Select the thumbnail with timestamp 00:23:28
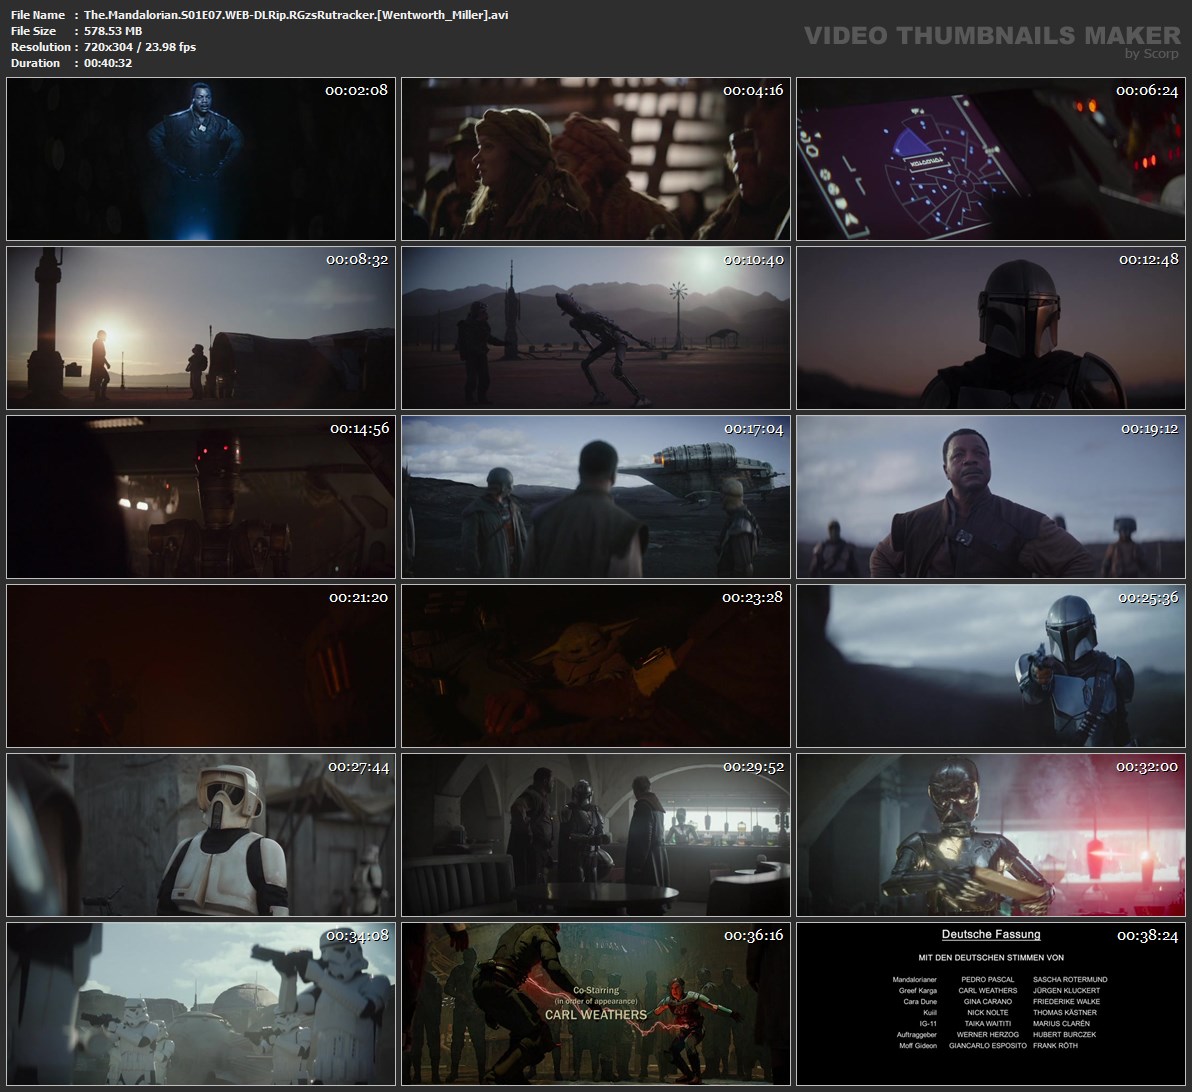1192x1092 pixels. tap(596, 666)
